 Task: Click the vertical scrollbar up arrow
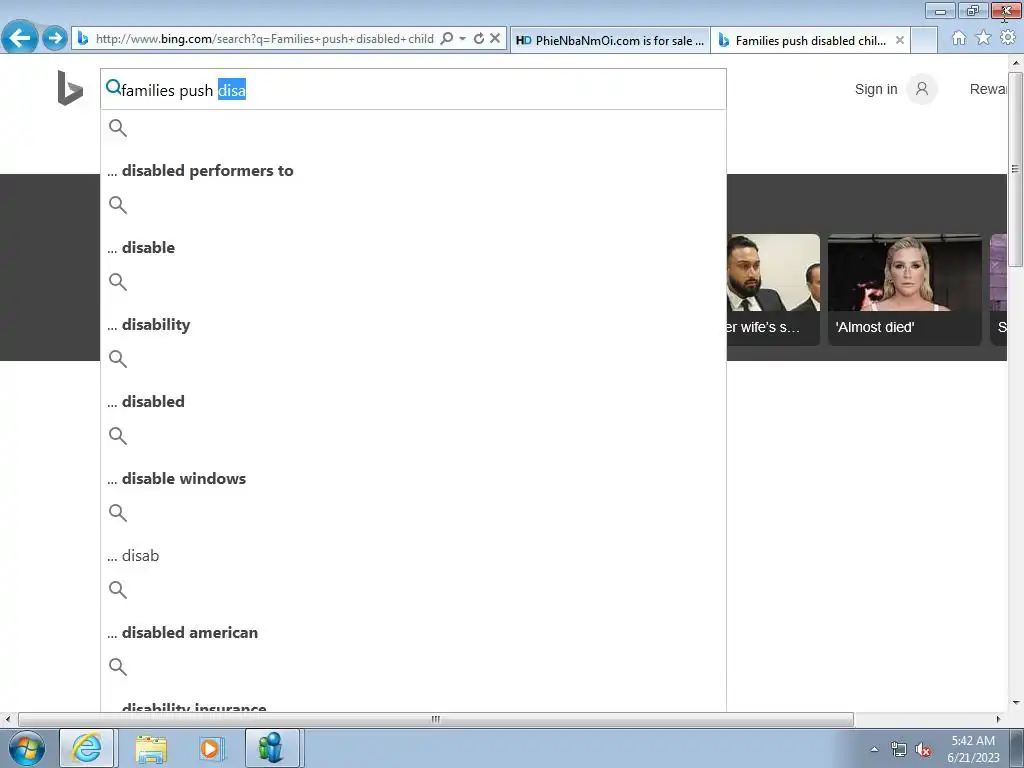[1015, 63]
